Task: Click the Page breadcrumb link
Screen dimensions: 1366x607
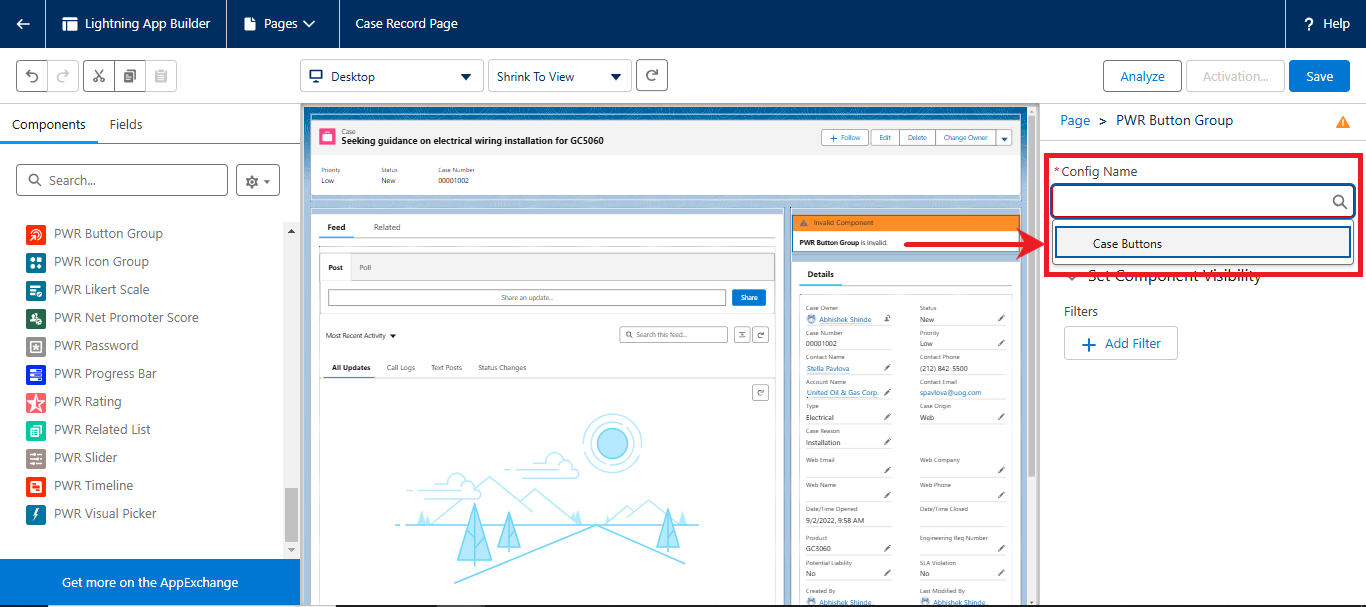Action: [x=1075, y=120]
